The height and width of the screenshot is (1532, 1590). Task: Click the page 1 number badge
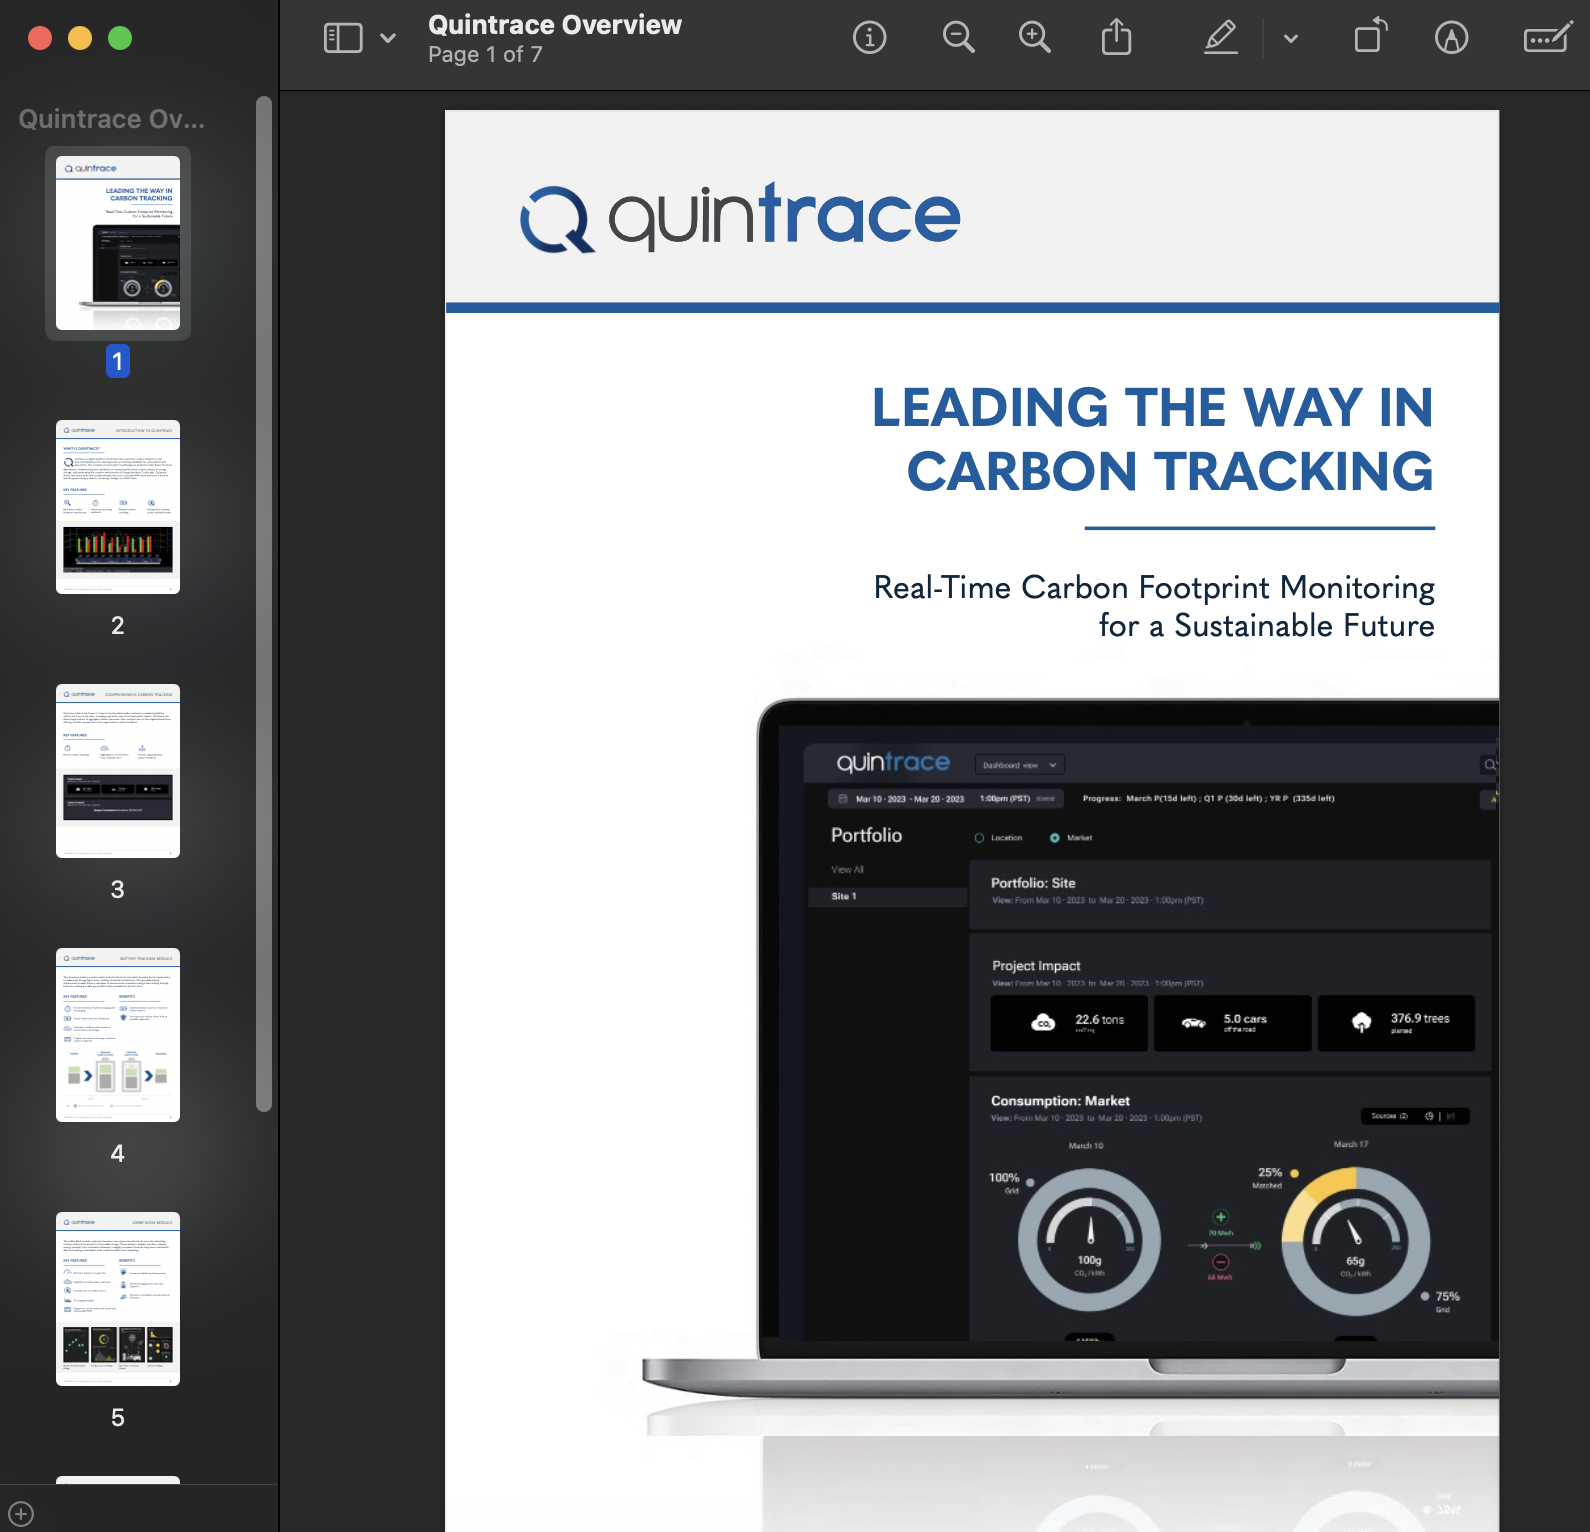pos(117,361)
